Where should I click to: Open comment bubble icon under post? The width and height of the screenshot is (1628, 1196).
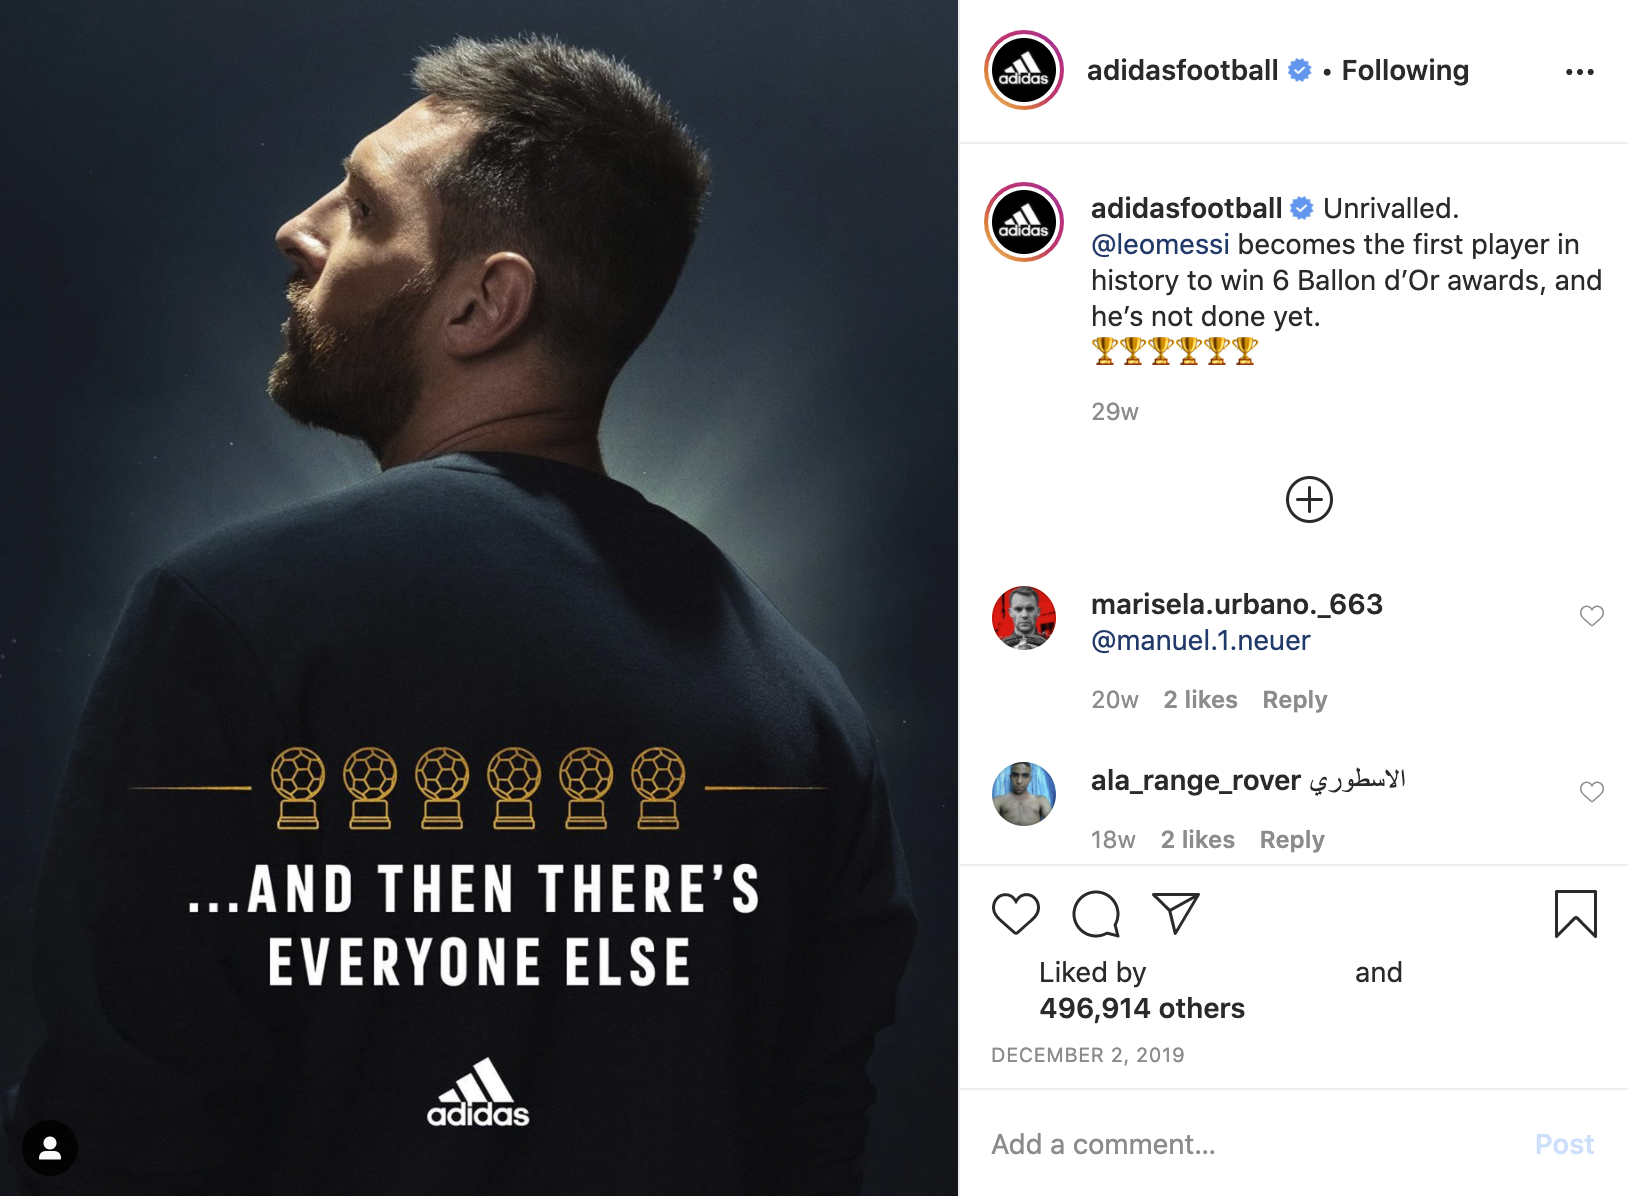coord(1096,913)
